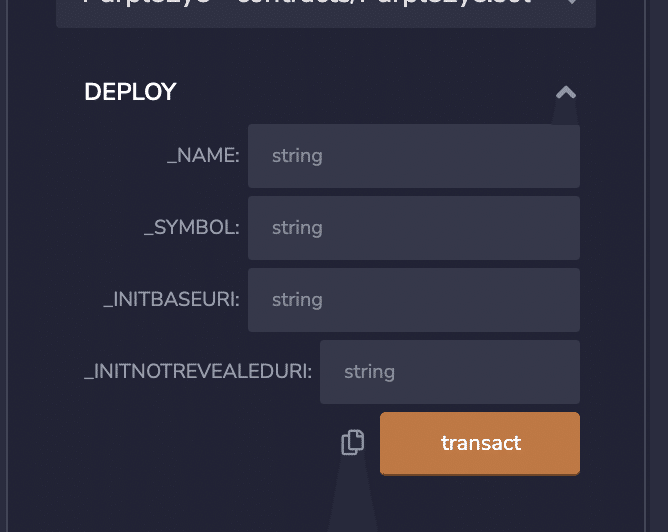Select the _INITNOTREVEALEDURI input box
This screenshot has height=532, width=668.
[449, 372]
